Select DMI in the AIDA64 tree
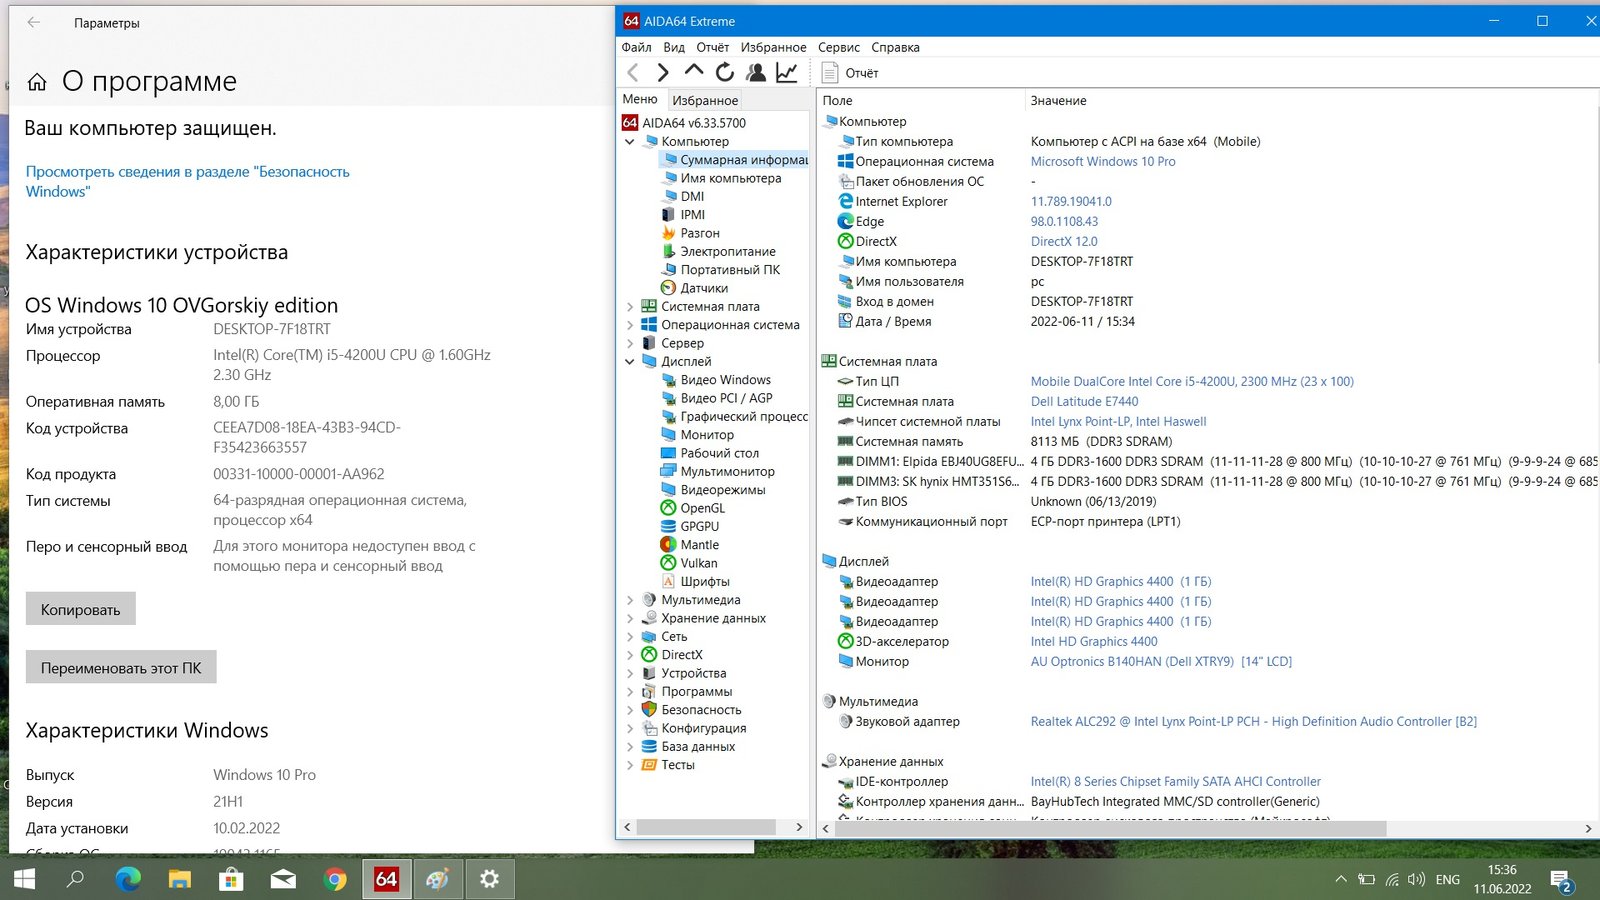The height and width of the screenshot is (900, 1600). tap(692, 196)
